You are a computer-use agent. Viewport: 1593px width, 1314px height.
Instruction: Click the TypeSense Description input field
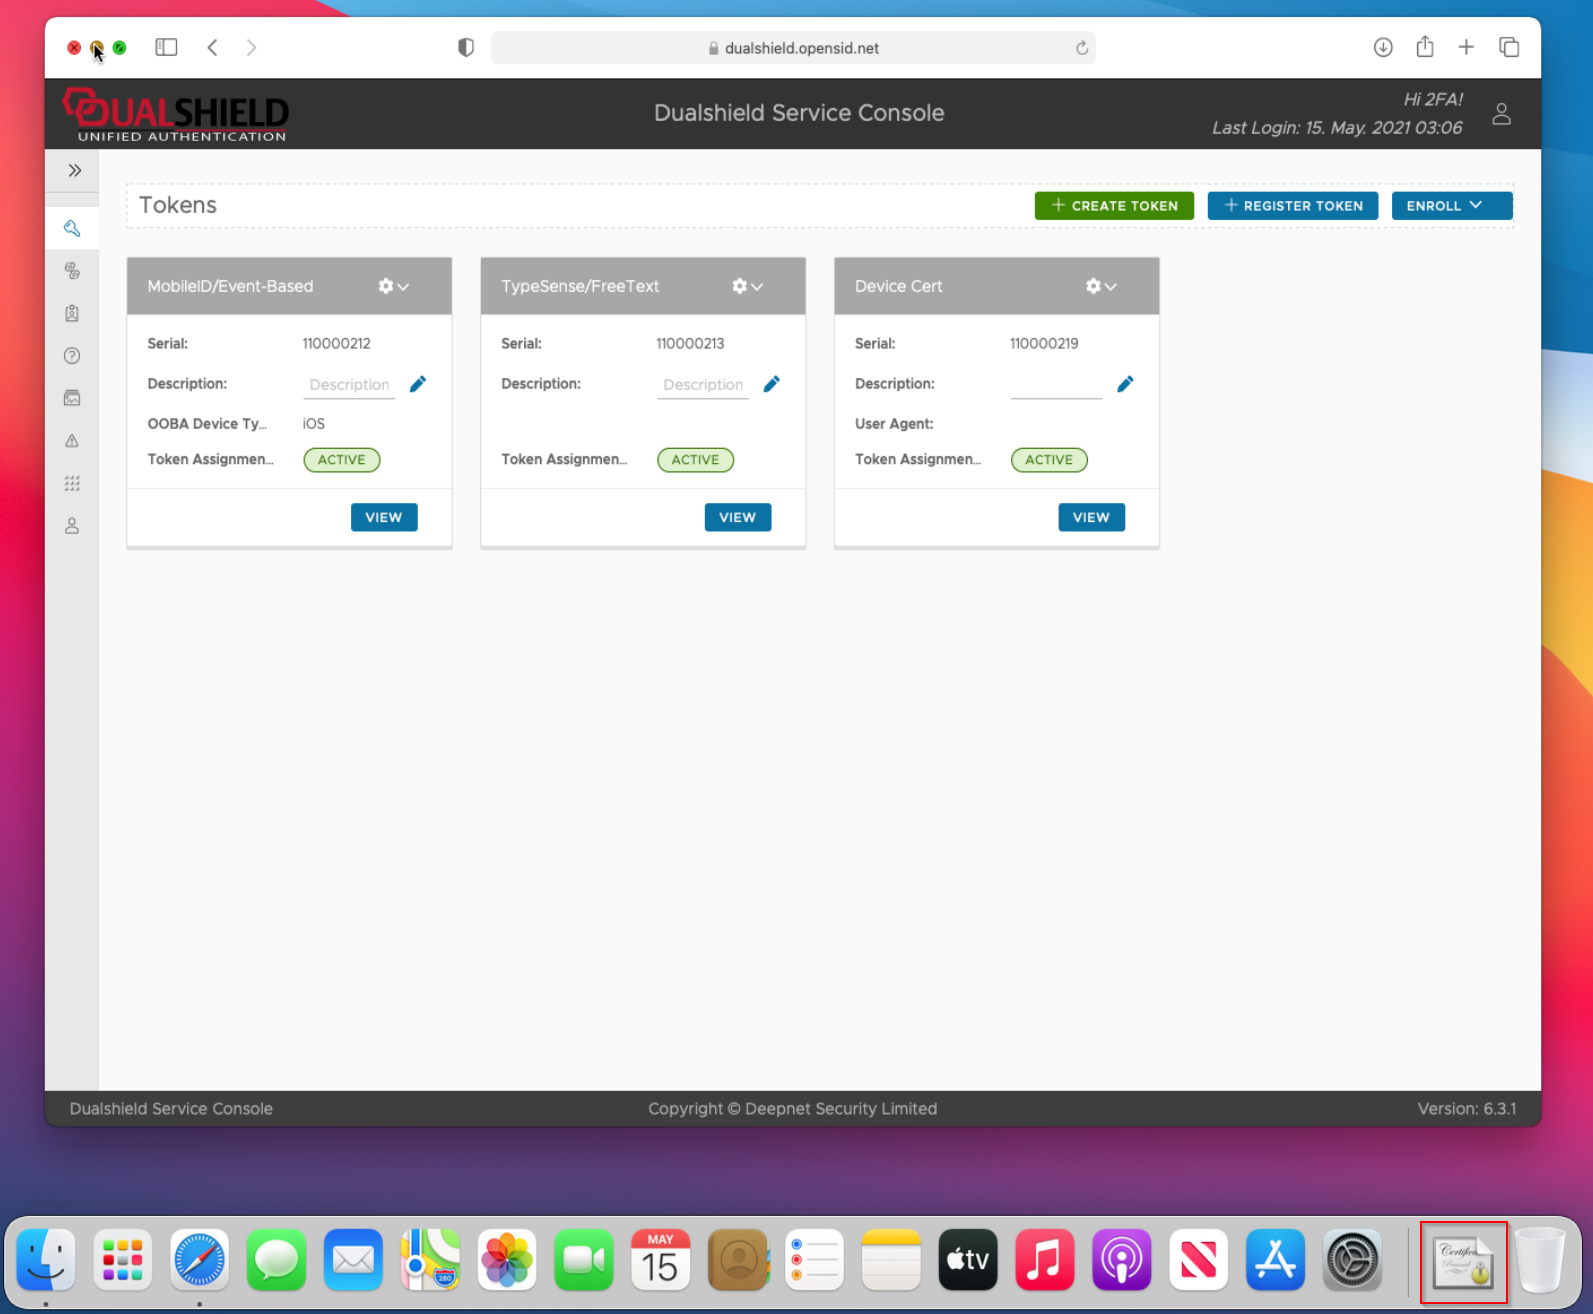702,385
